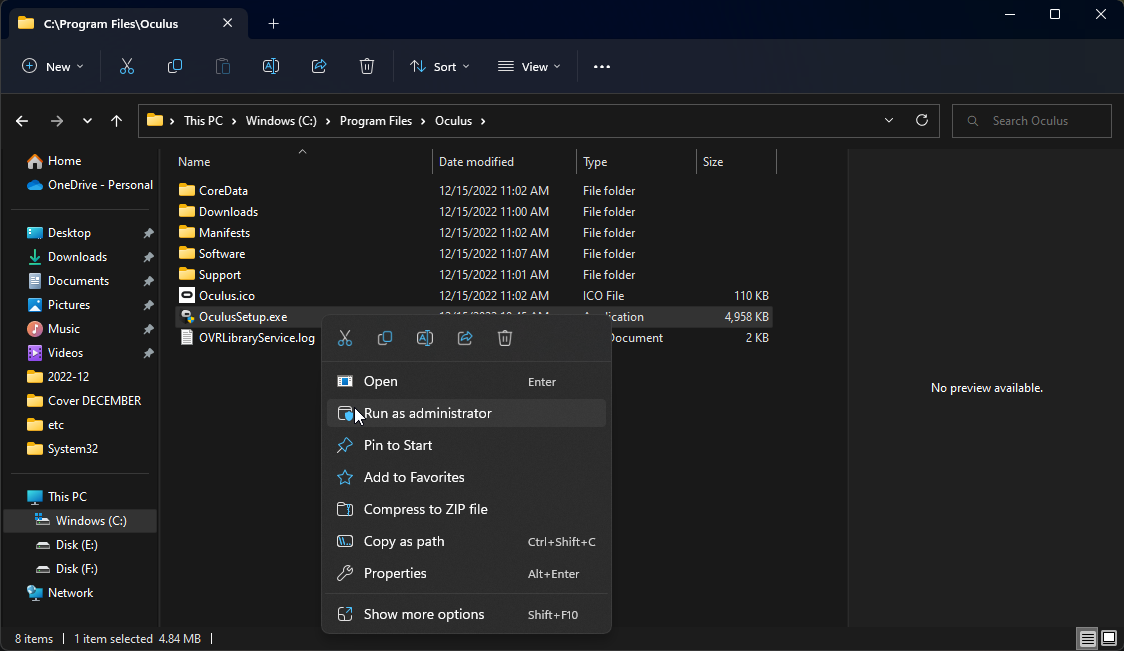
Task: Go back with the Back arrow
Action: pos(22,121)
